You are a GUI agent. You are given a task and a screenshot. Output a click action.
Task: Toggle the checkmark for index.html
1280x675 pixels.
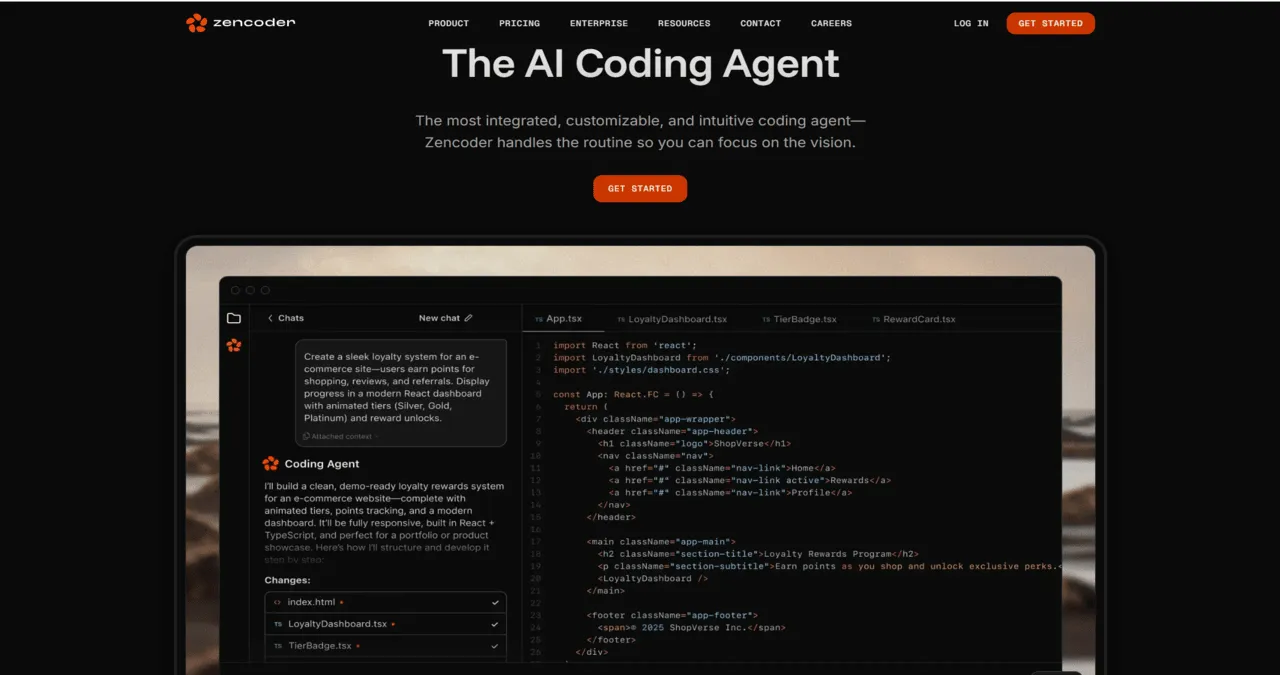493,601
